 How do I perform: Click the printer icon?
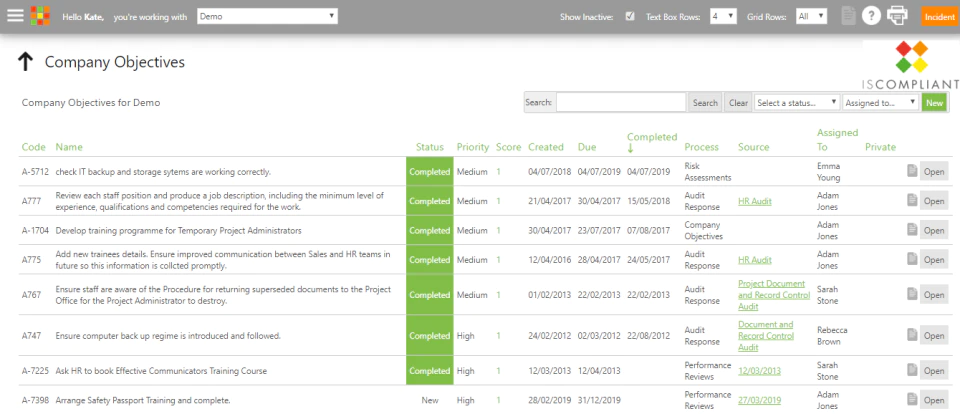[897, 15]
